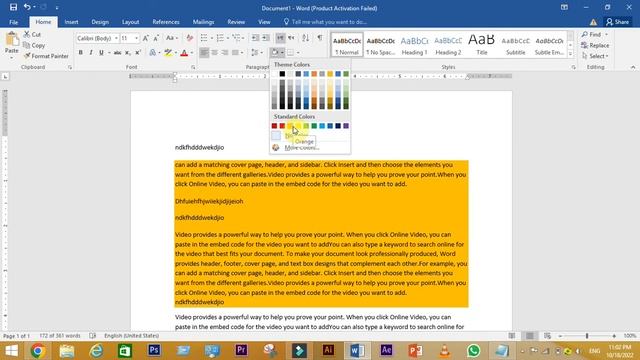The width and height of the screenshot is (640, 360).
Task: Open the Select dropdown in Editing group
Action: (596, 56)
